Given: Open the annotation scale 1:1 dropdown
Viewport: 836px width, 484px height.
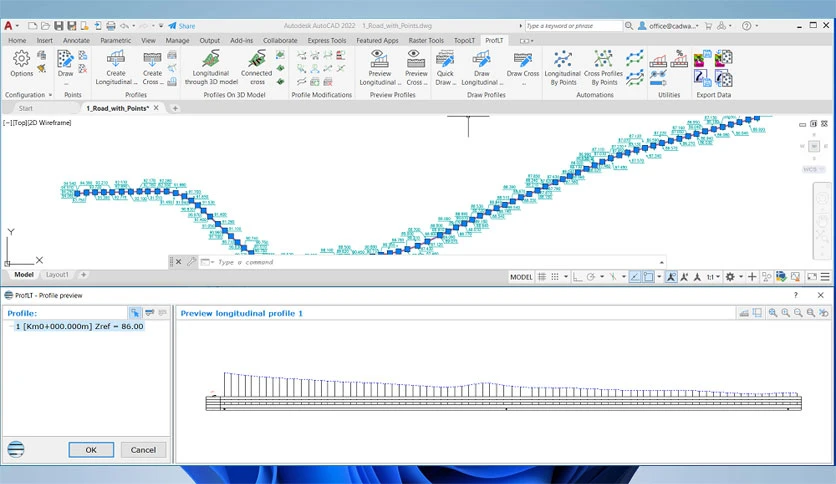Looking at the screenshot, I should [x=713, y=277].
